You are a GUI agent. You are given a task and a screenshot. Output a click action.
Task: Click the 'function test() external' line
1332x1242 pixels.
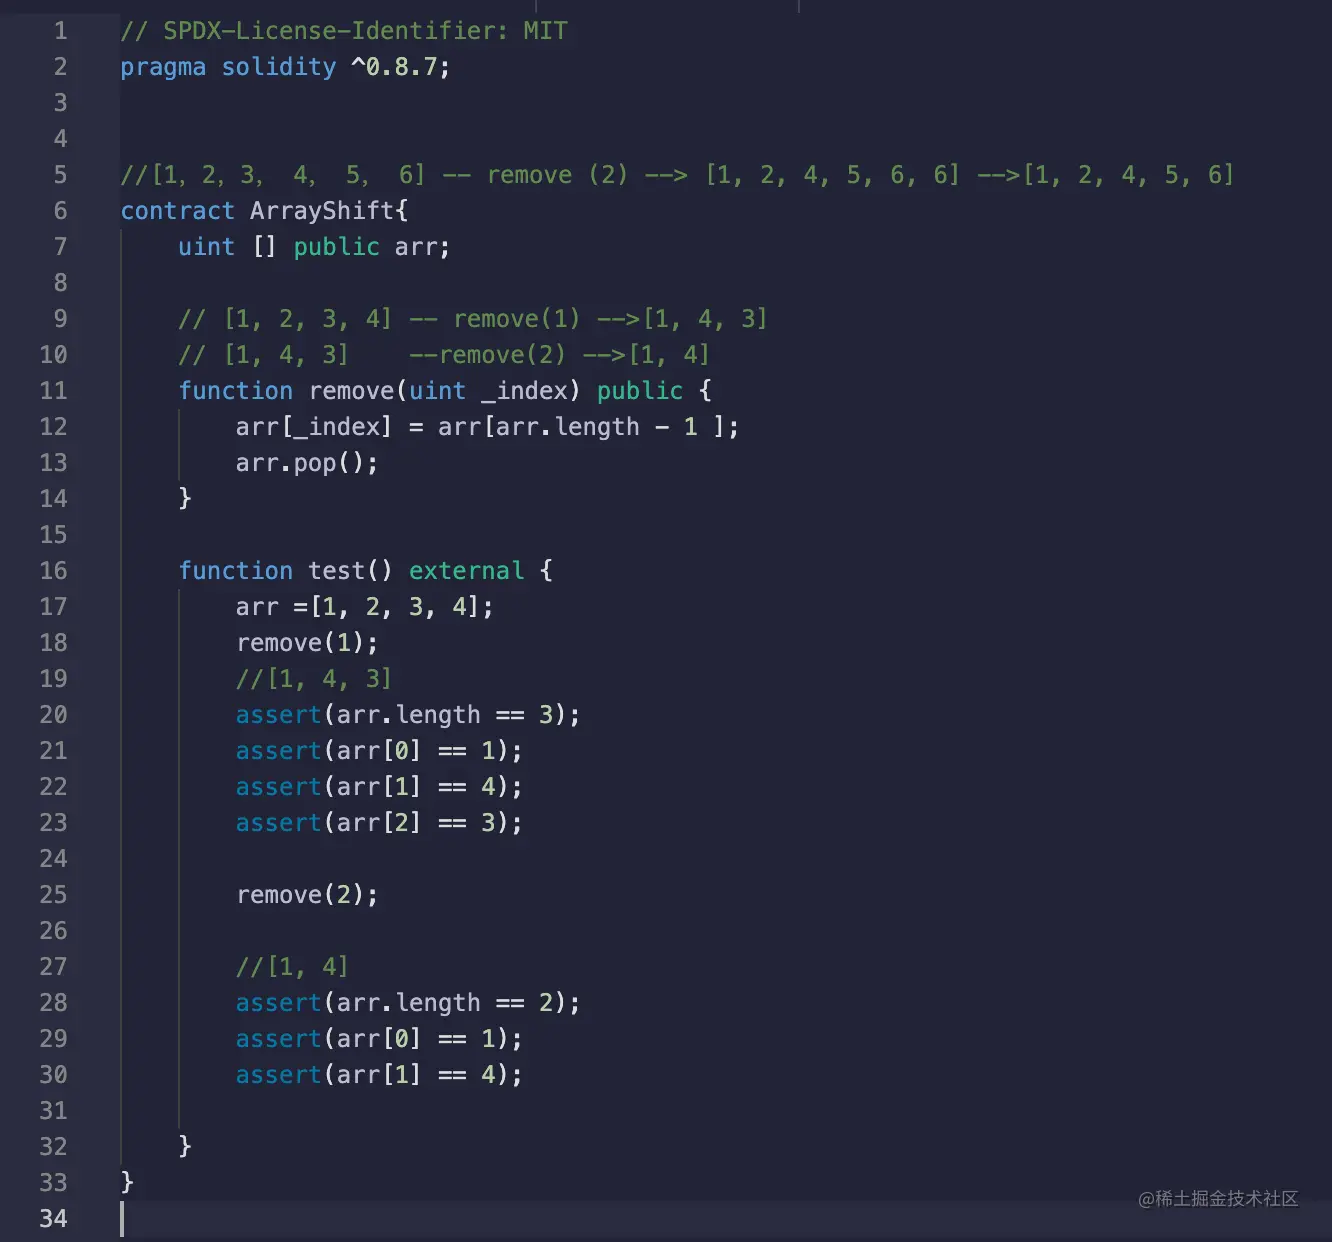tap(365, 571)
